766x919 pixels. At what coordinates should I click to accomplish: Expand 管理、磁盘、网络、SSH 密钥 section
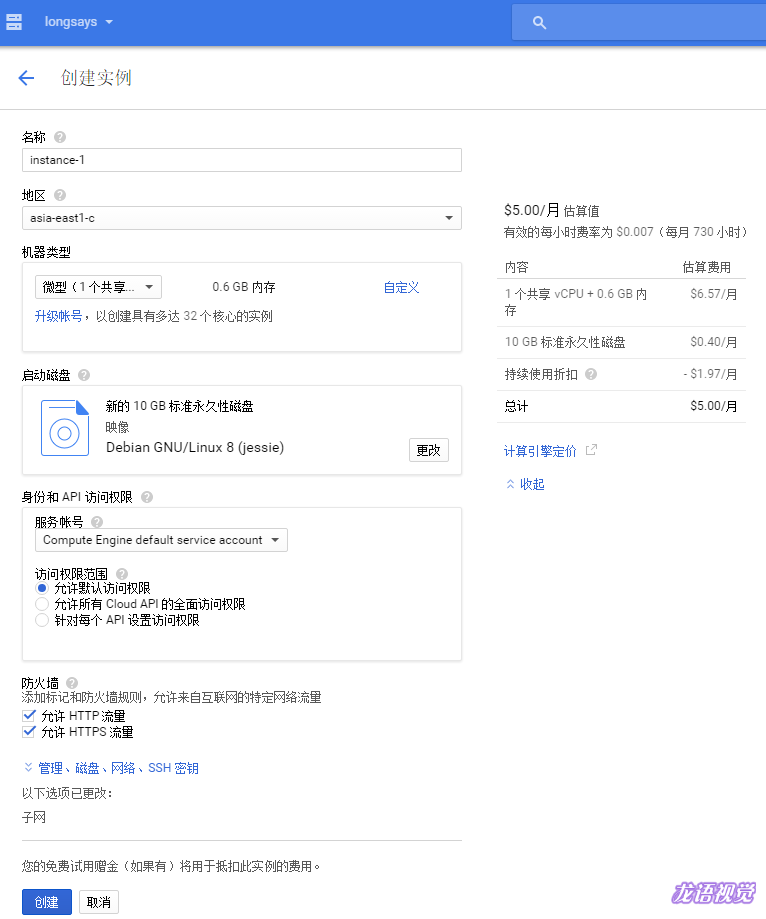point(111,768)
